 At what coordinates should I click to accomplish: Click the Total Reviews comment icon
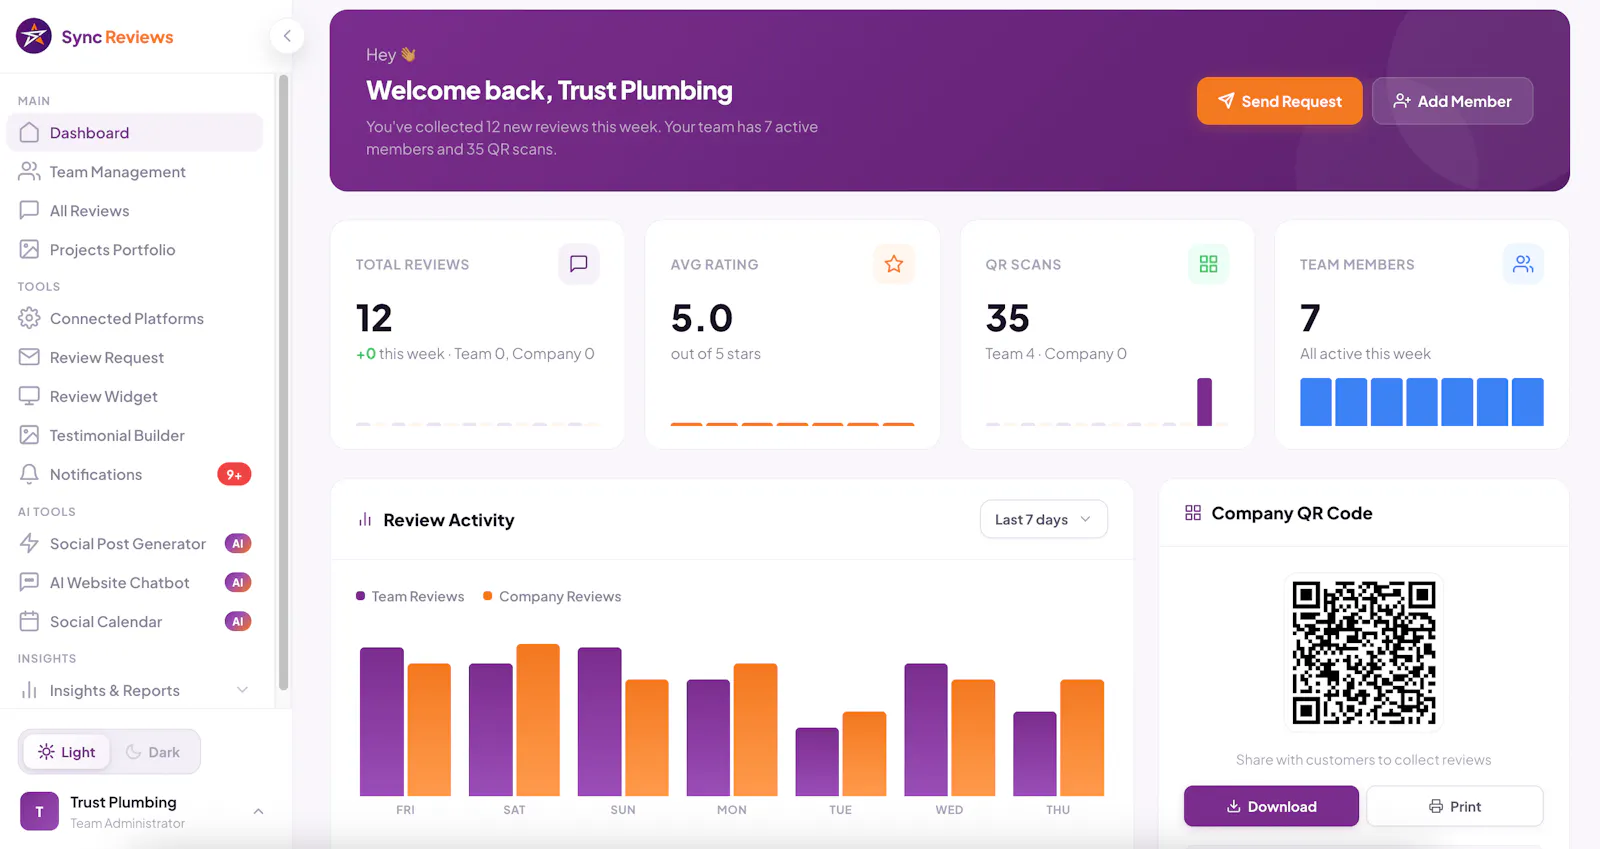point(579,264)
